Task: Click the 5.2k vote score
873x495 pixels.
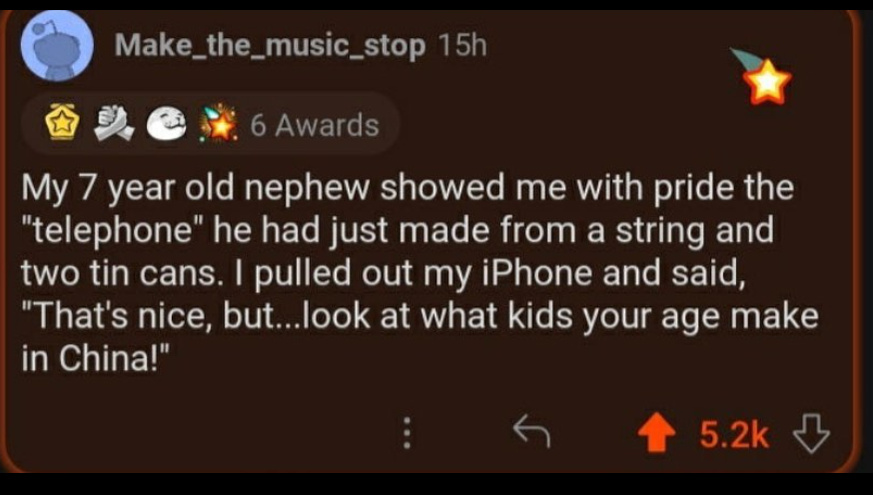Action: click(x=732, y=433)
